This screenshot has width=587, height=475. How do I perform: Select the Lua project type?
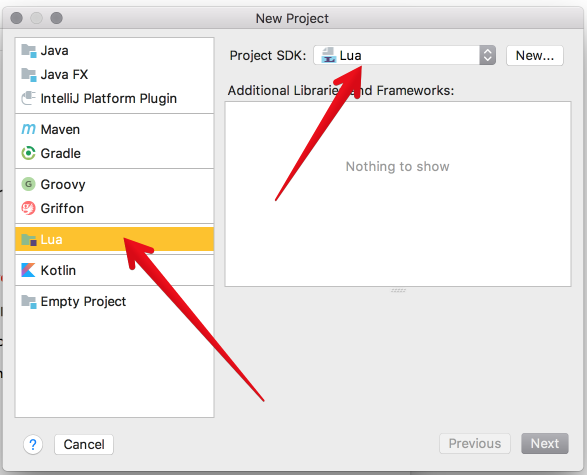(x=115, y=239)
